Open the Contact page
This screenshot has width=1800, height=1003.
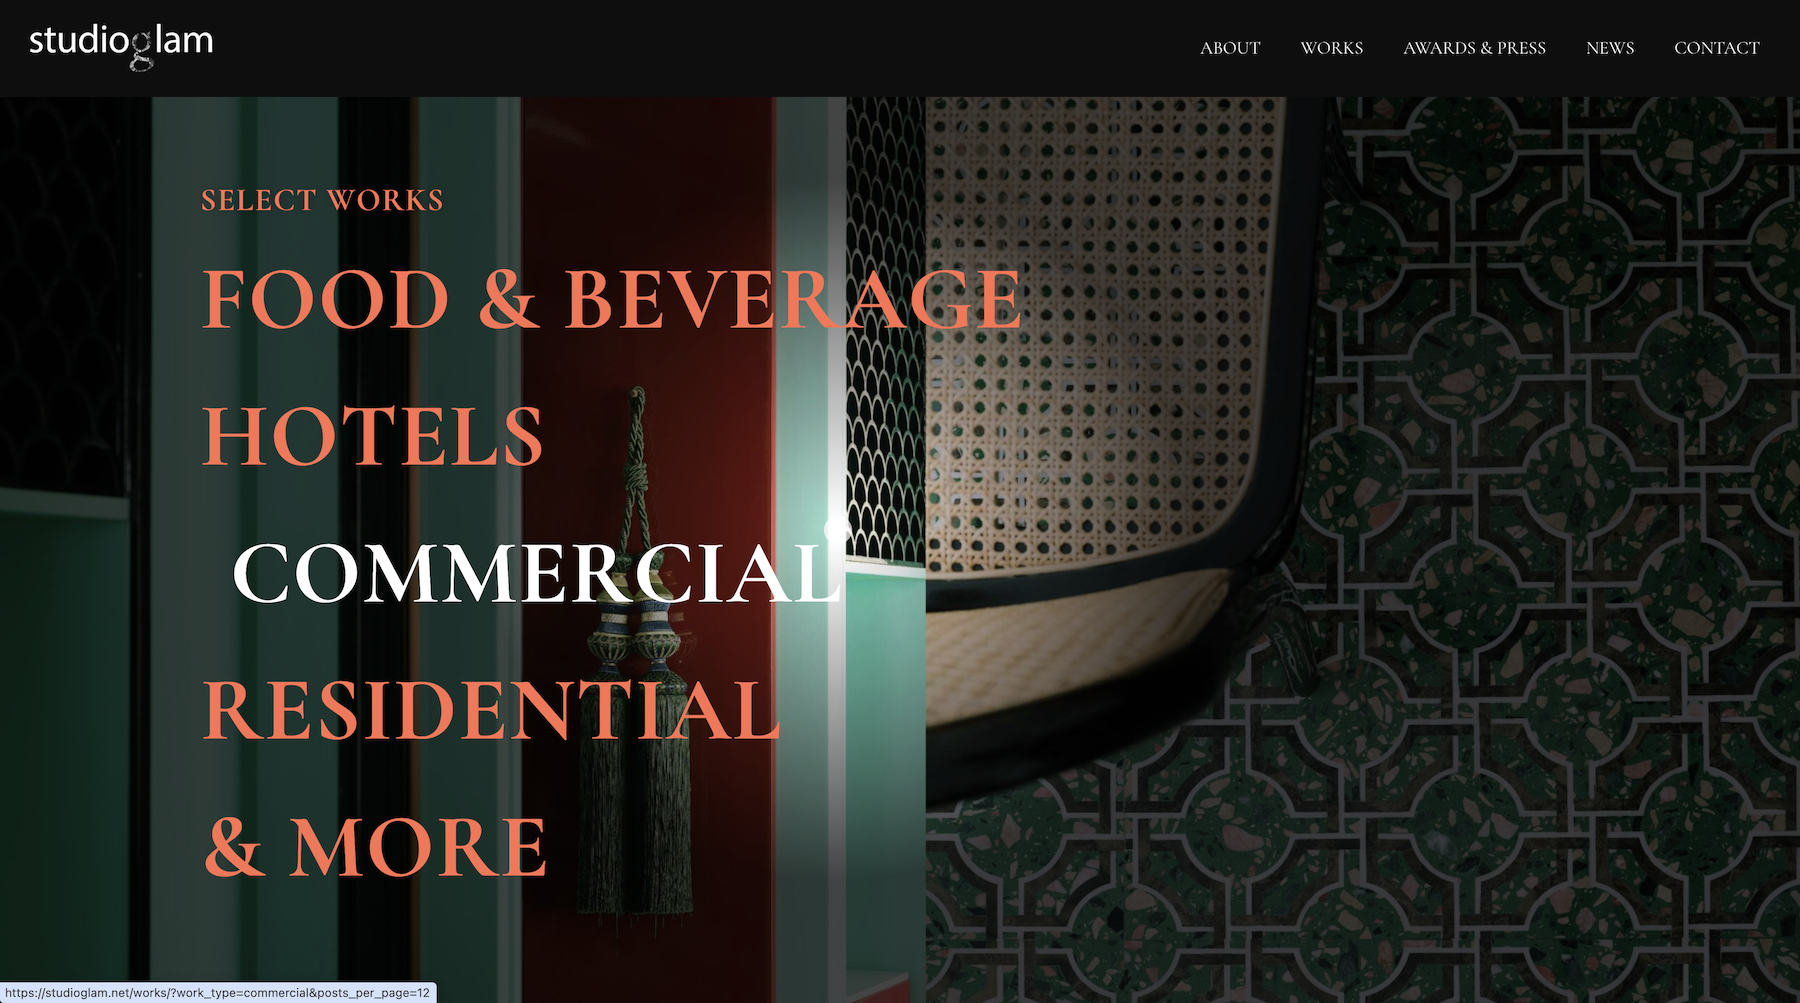(1716, 48)
